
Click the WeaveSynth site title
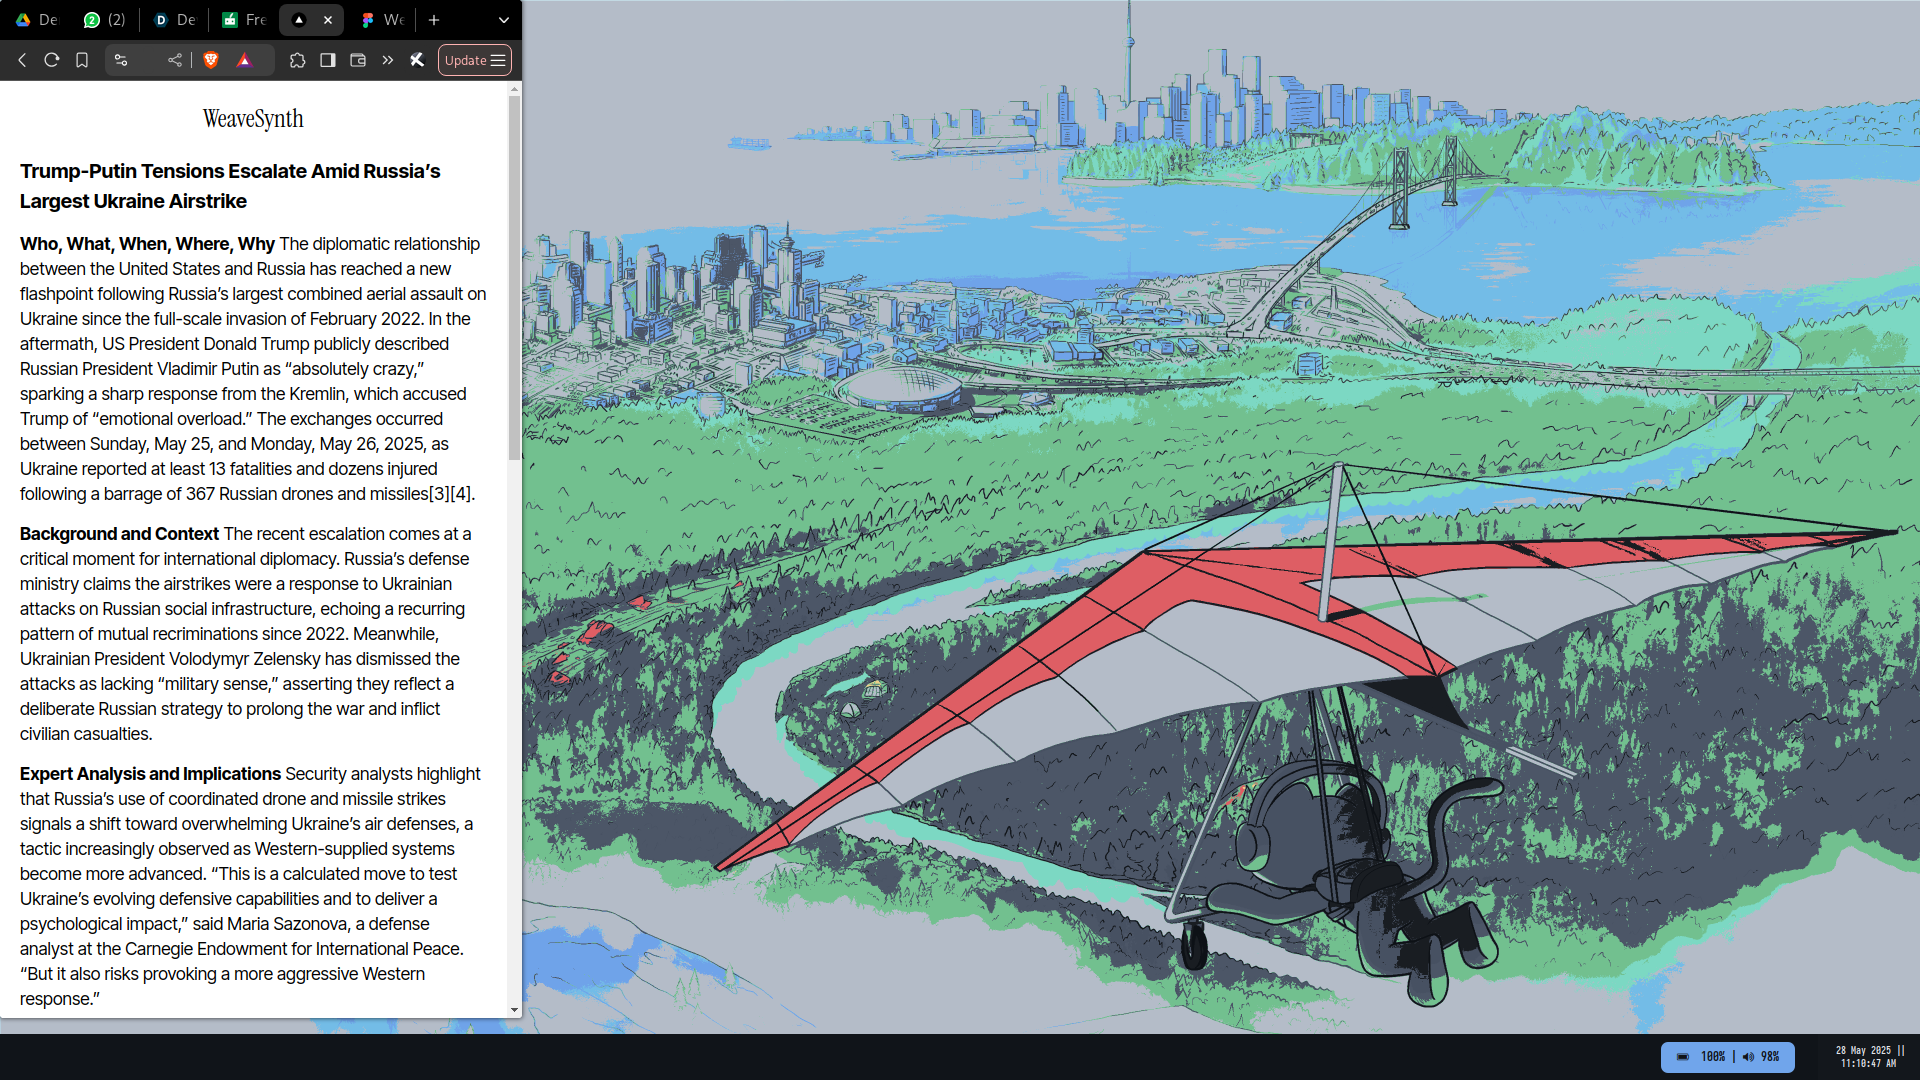tap(253, 119)
